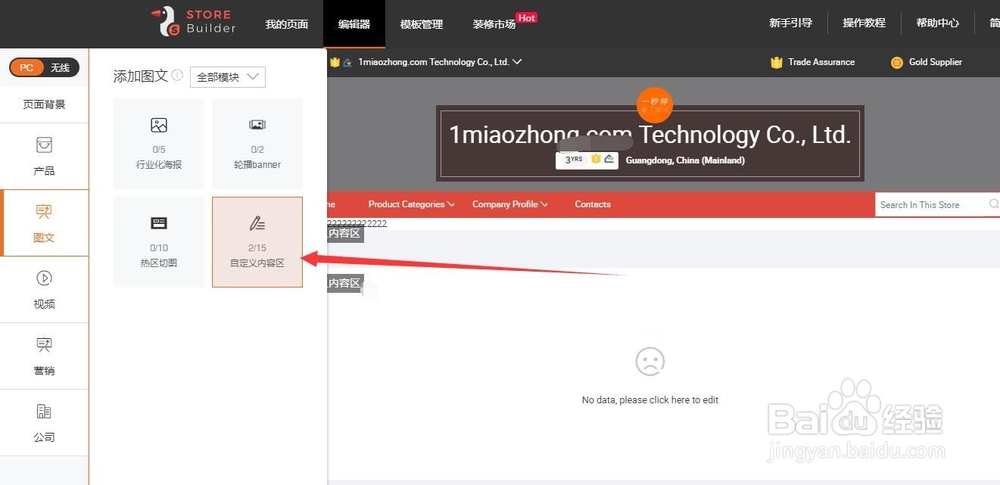
Task: Select the 视频 sidebar play icon
Action: 44,278
